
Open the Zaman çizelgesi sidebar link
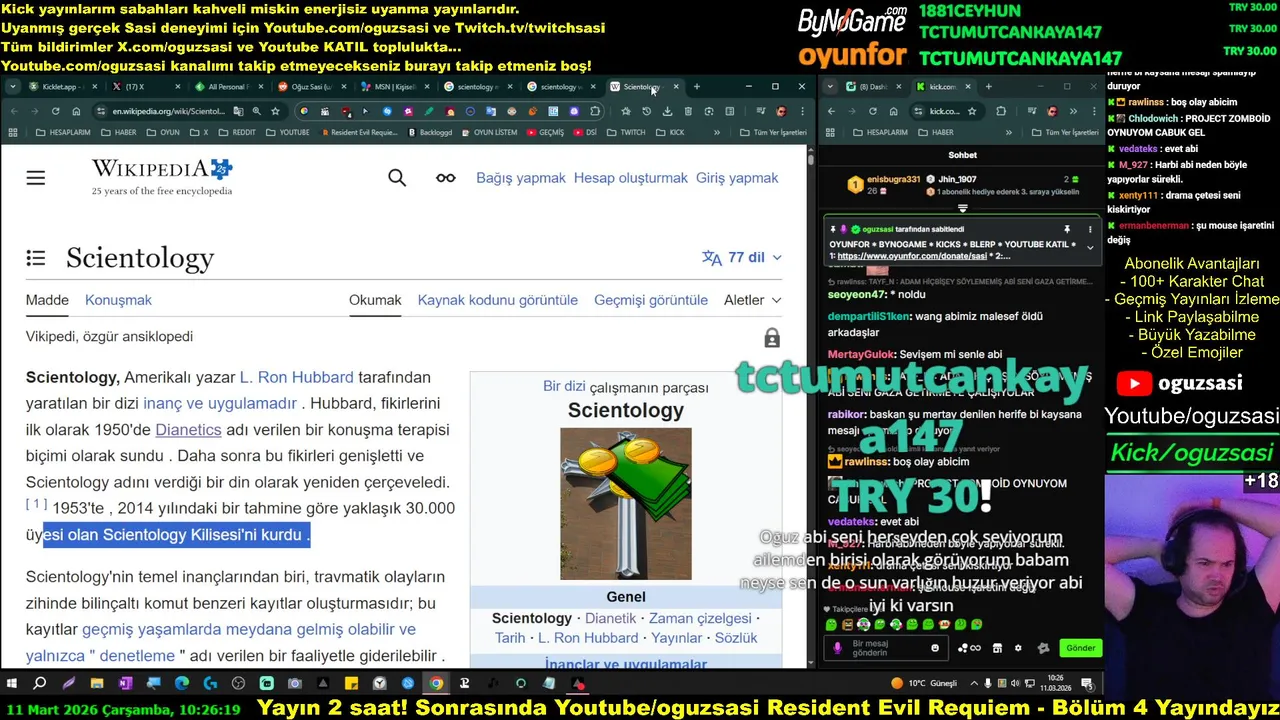700,618
